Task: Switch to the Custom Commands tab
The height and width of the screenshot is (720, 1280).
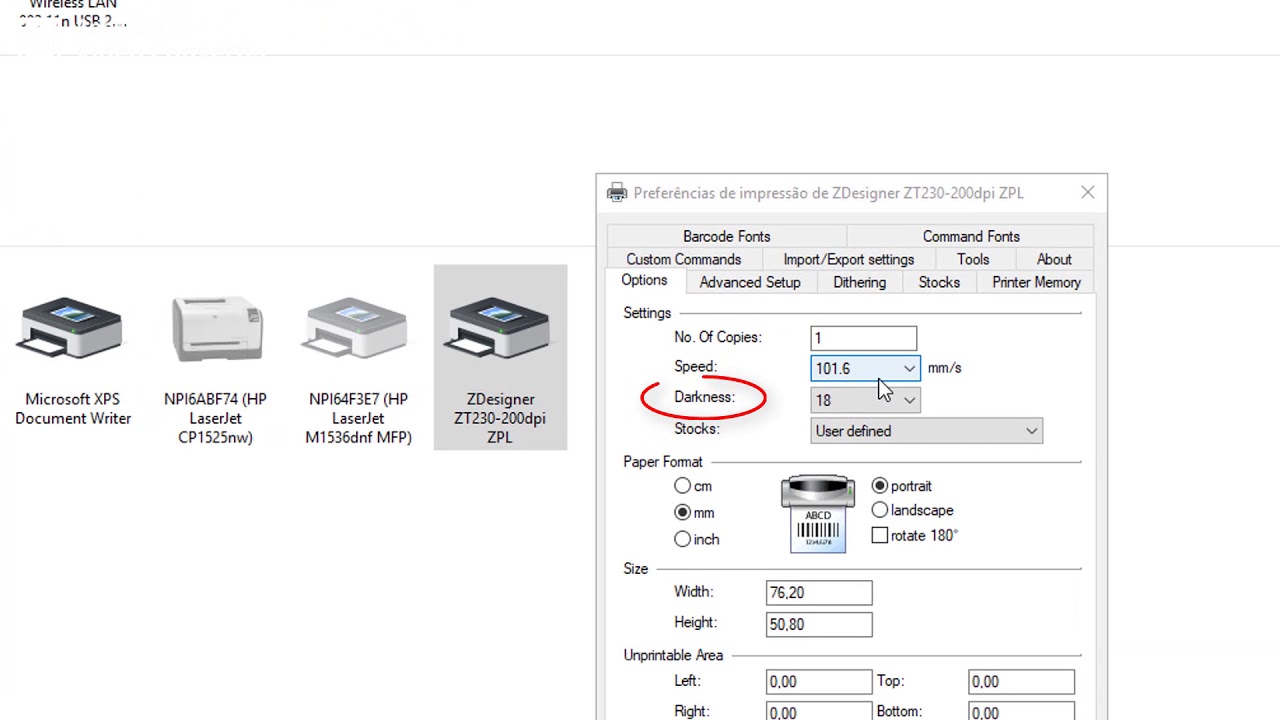Action: pyautogui.click(x=684, y=259)
